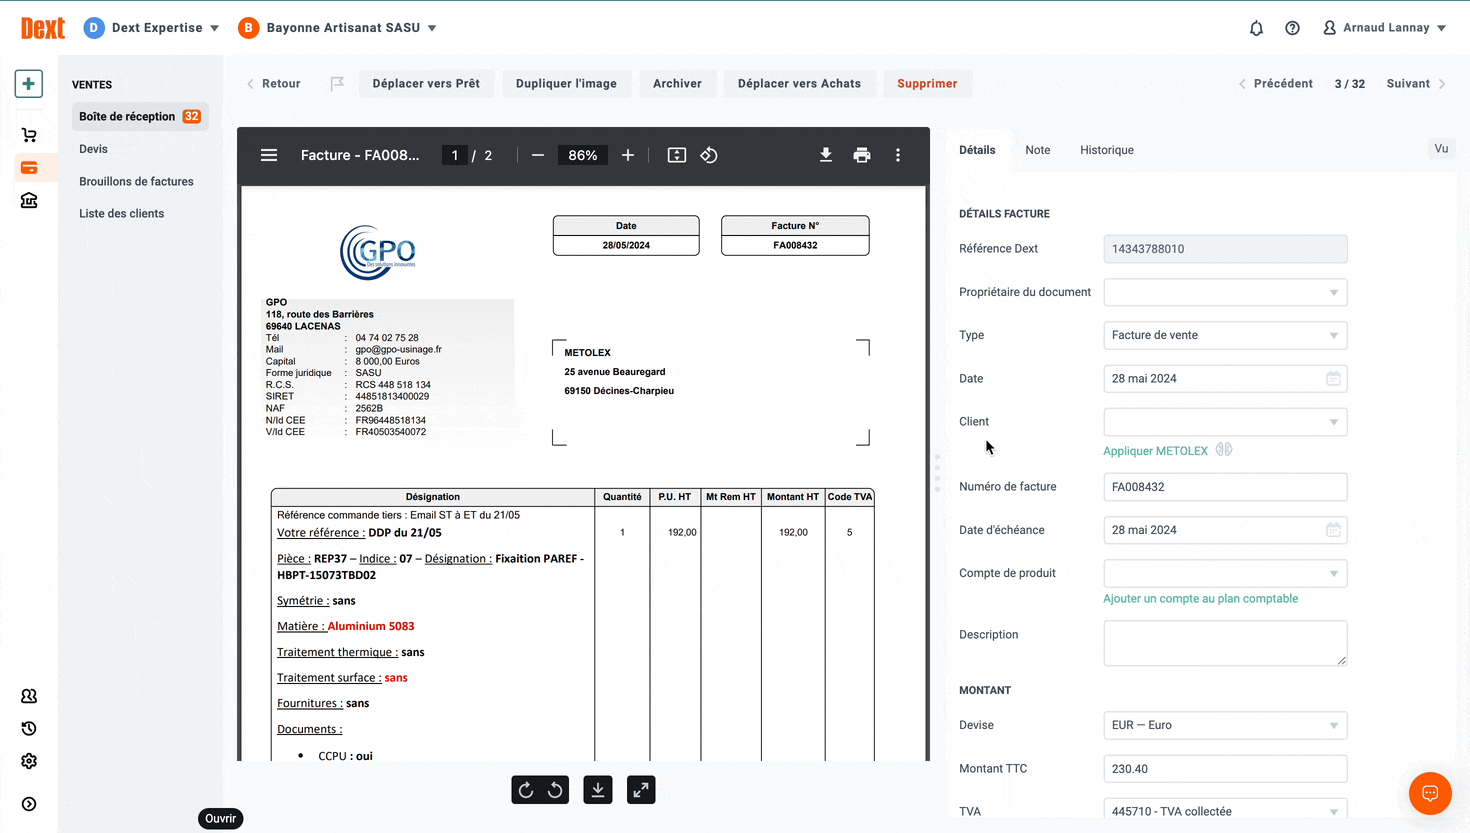Viewport: 1470px width, 833px height.
Task: Download the PDF from viewer toolbar
Action: pos(826,155)
